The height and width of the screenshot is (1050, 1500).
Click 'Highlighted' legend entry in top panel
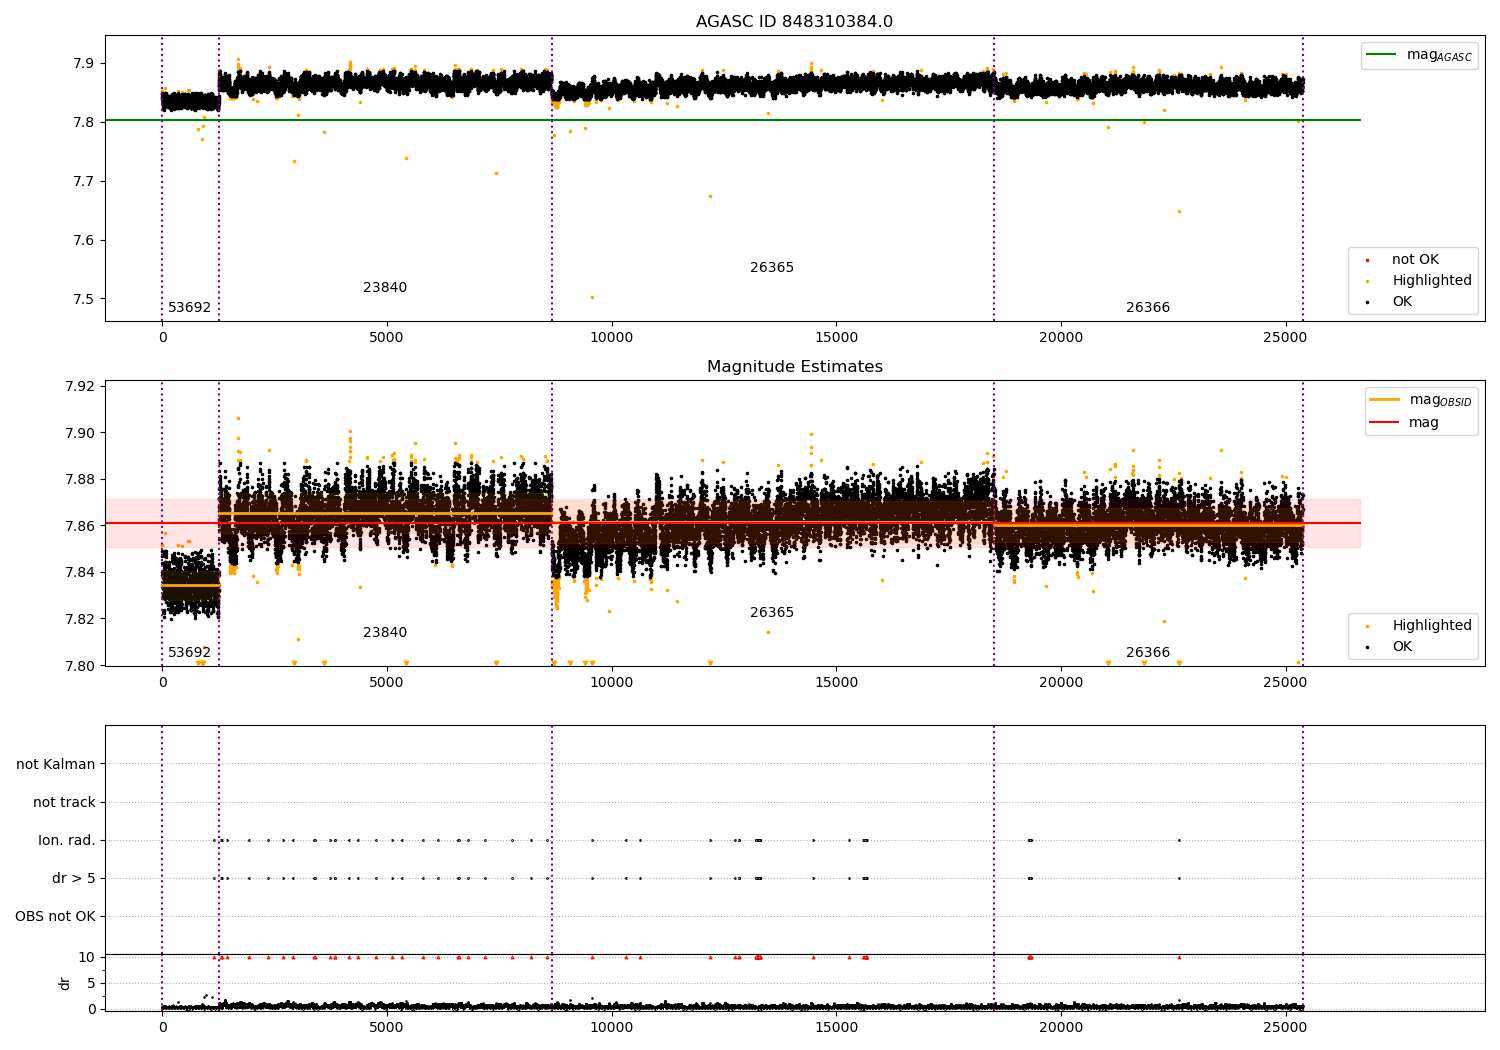click(1419, 281)
